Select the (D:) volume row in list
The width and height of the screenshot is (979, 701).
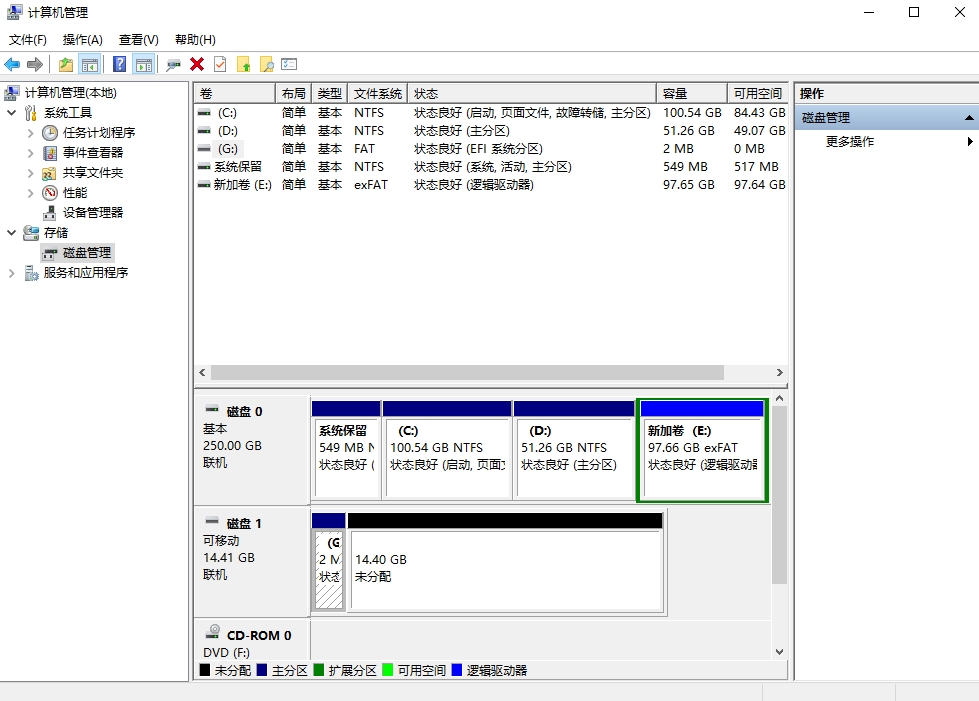point(491,131)
